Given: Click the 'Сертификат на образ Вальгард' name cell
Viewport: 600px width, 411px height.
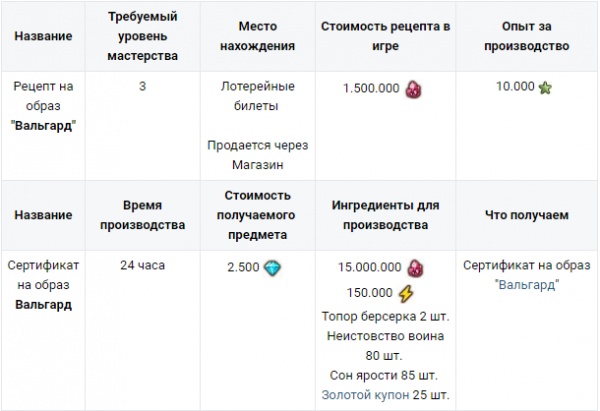Looking at the screenshot, I should point(43,330).
